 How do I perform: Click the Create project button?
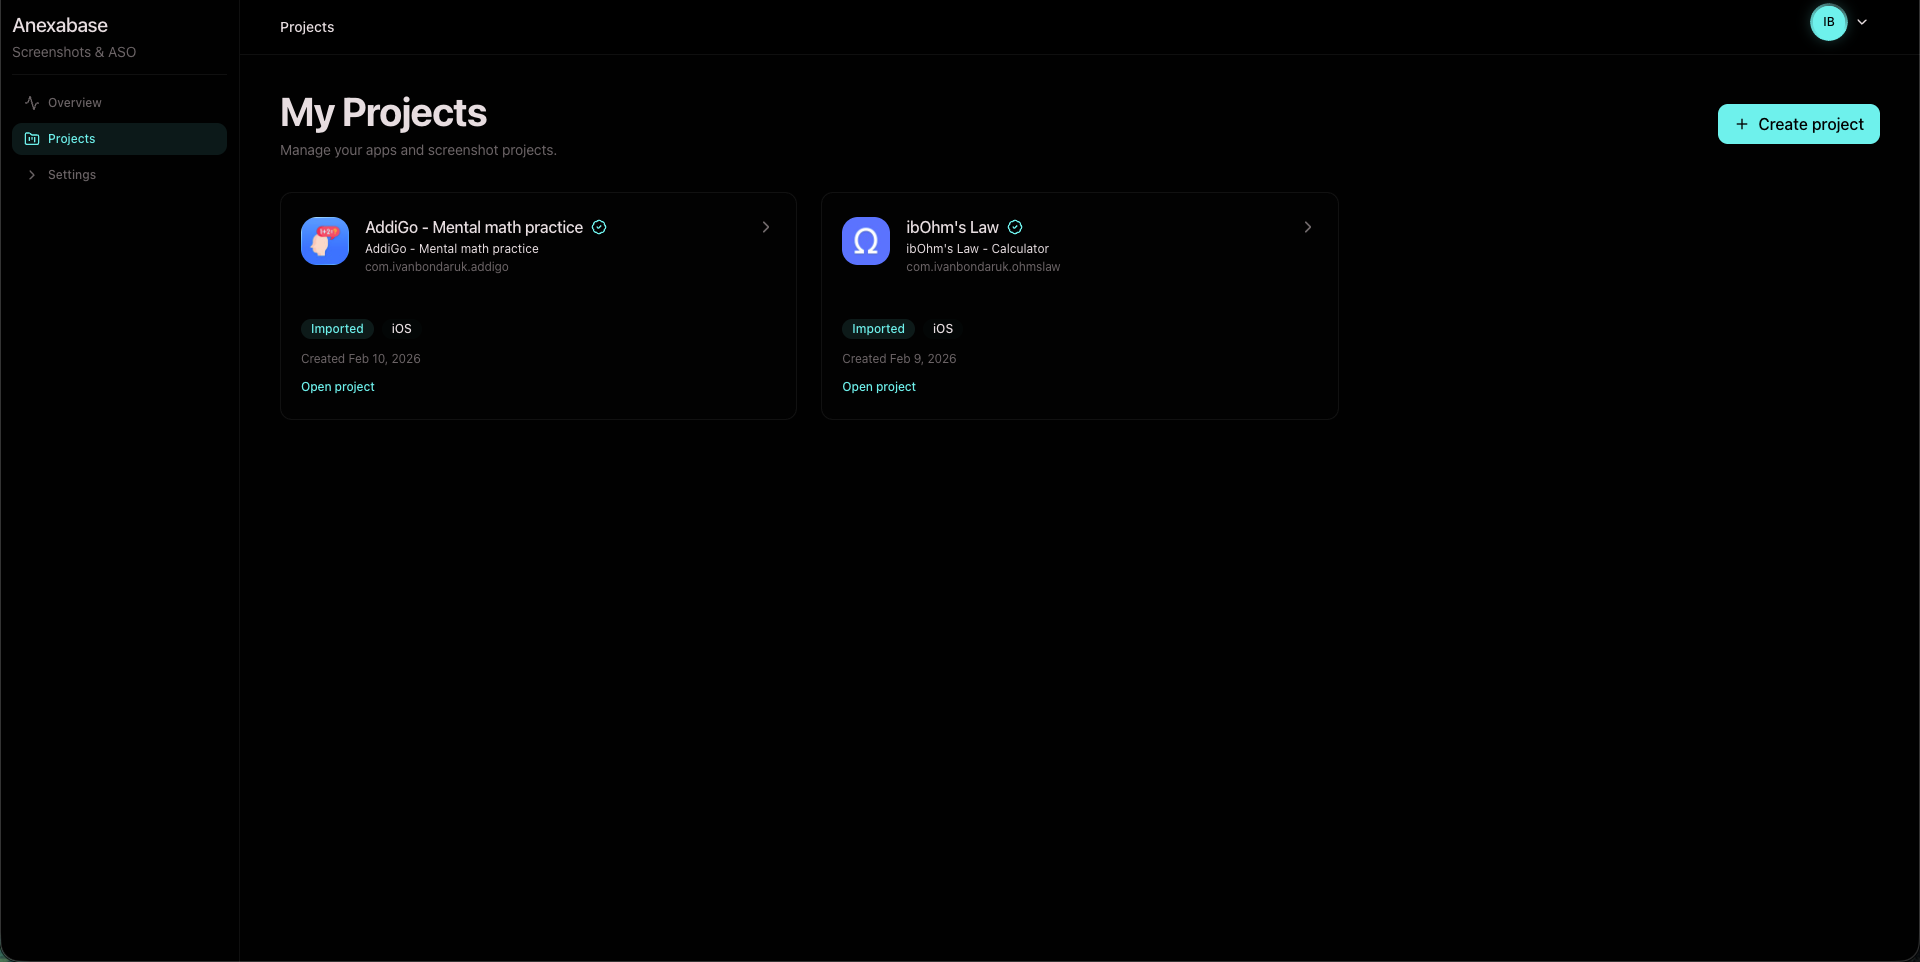click(x=1798, y=124)
